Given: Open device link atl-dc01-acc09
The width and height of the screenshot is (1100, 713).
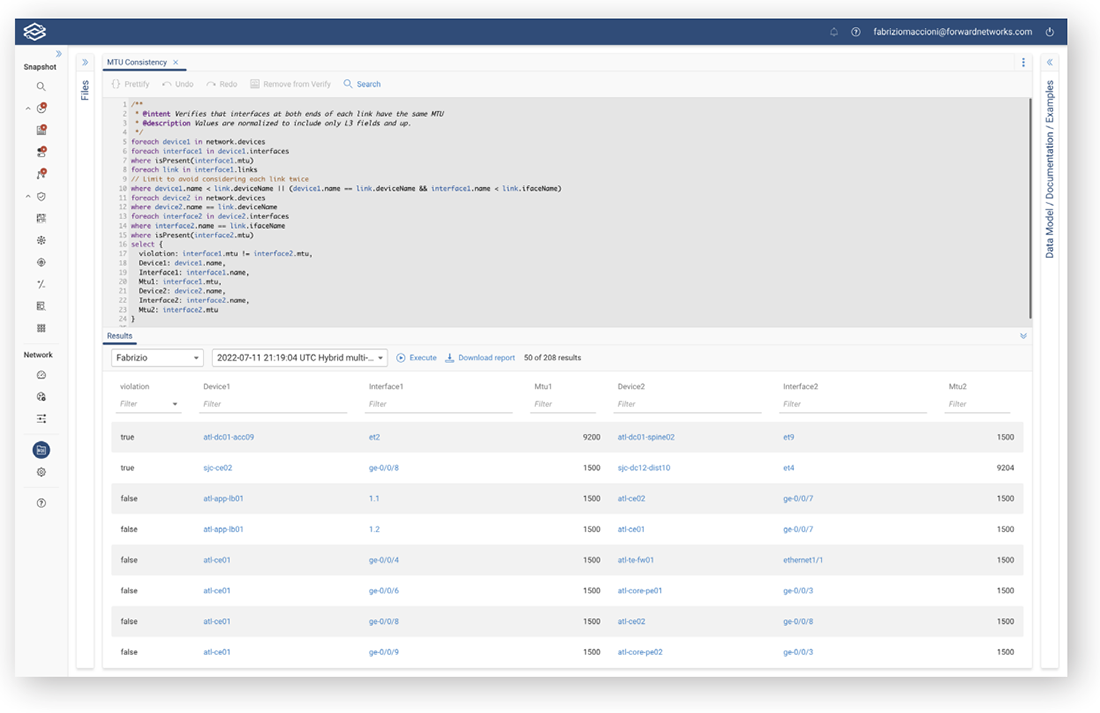Looking at the screenshot, I should [229, 437].
